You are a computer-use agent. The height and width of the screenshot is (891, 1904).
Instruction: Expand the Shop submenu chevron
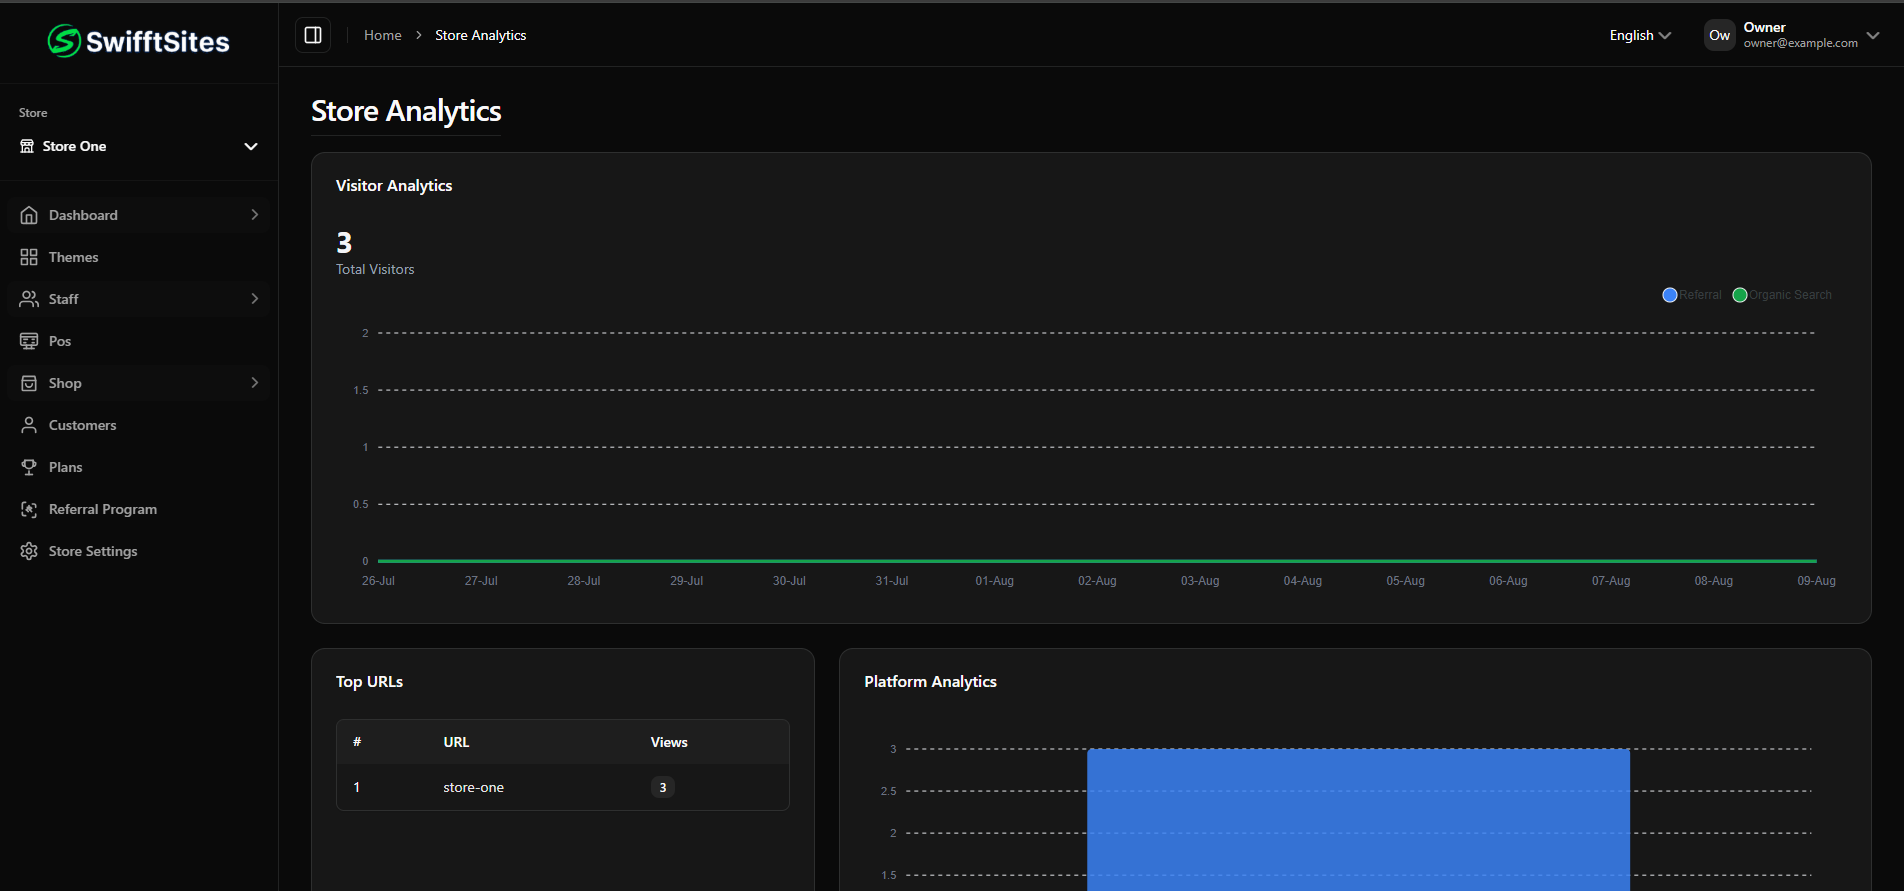255,383
